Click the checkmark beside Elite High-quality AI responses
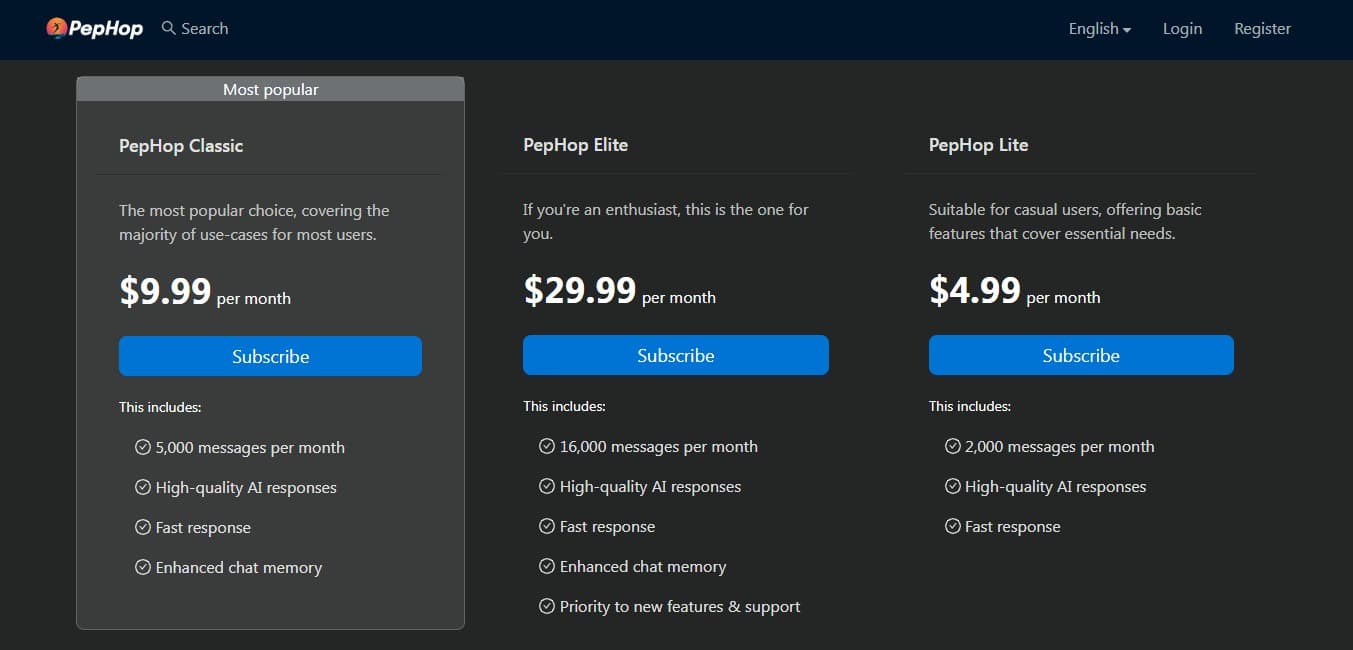 (x=547, y=486)
